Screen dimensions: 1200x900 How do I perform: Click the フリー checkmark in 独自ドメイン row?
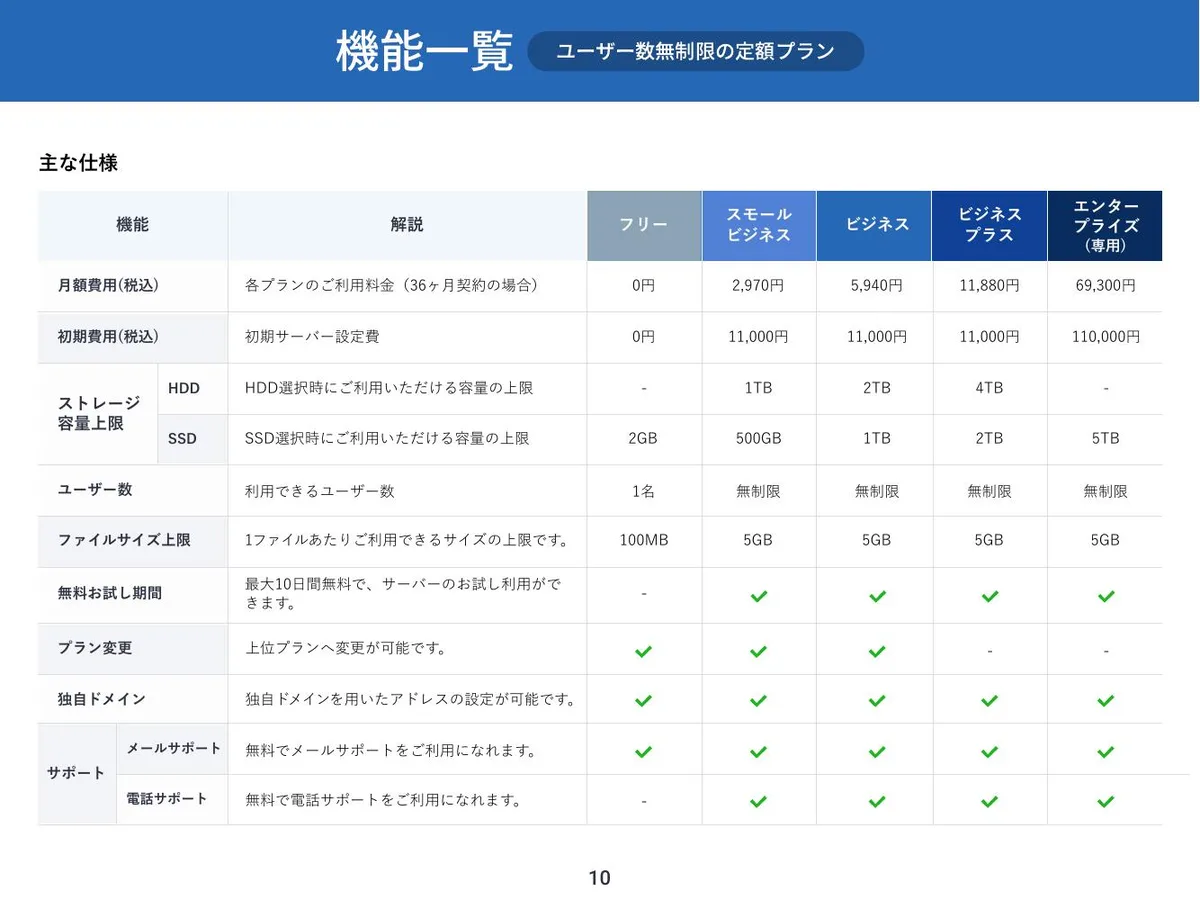(644, 701)
